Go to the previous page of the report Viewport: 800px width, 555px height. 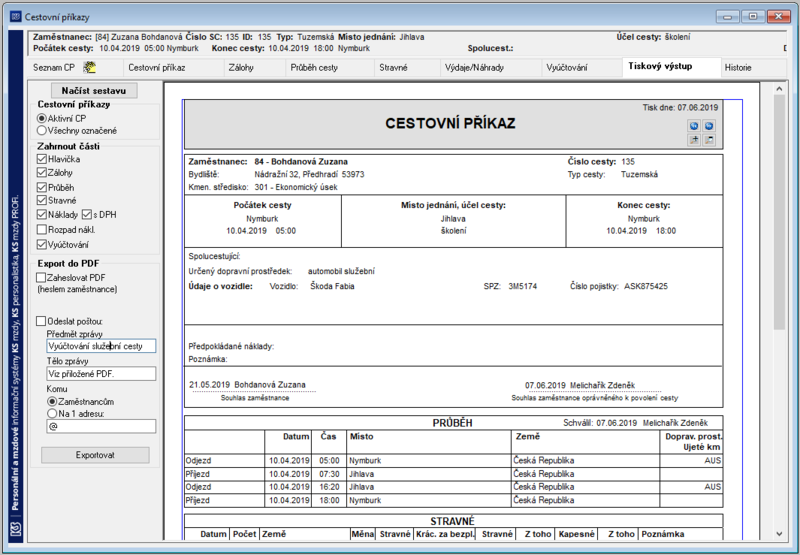[694, 126]
